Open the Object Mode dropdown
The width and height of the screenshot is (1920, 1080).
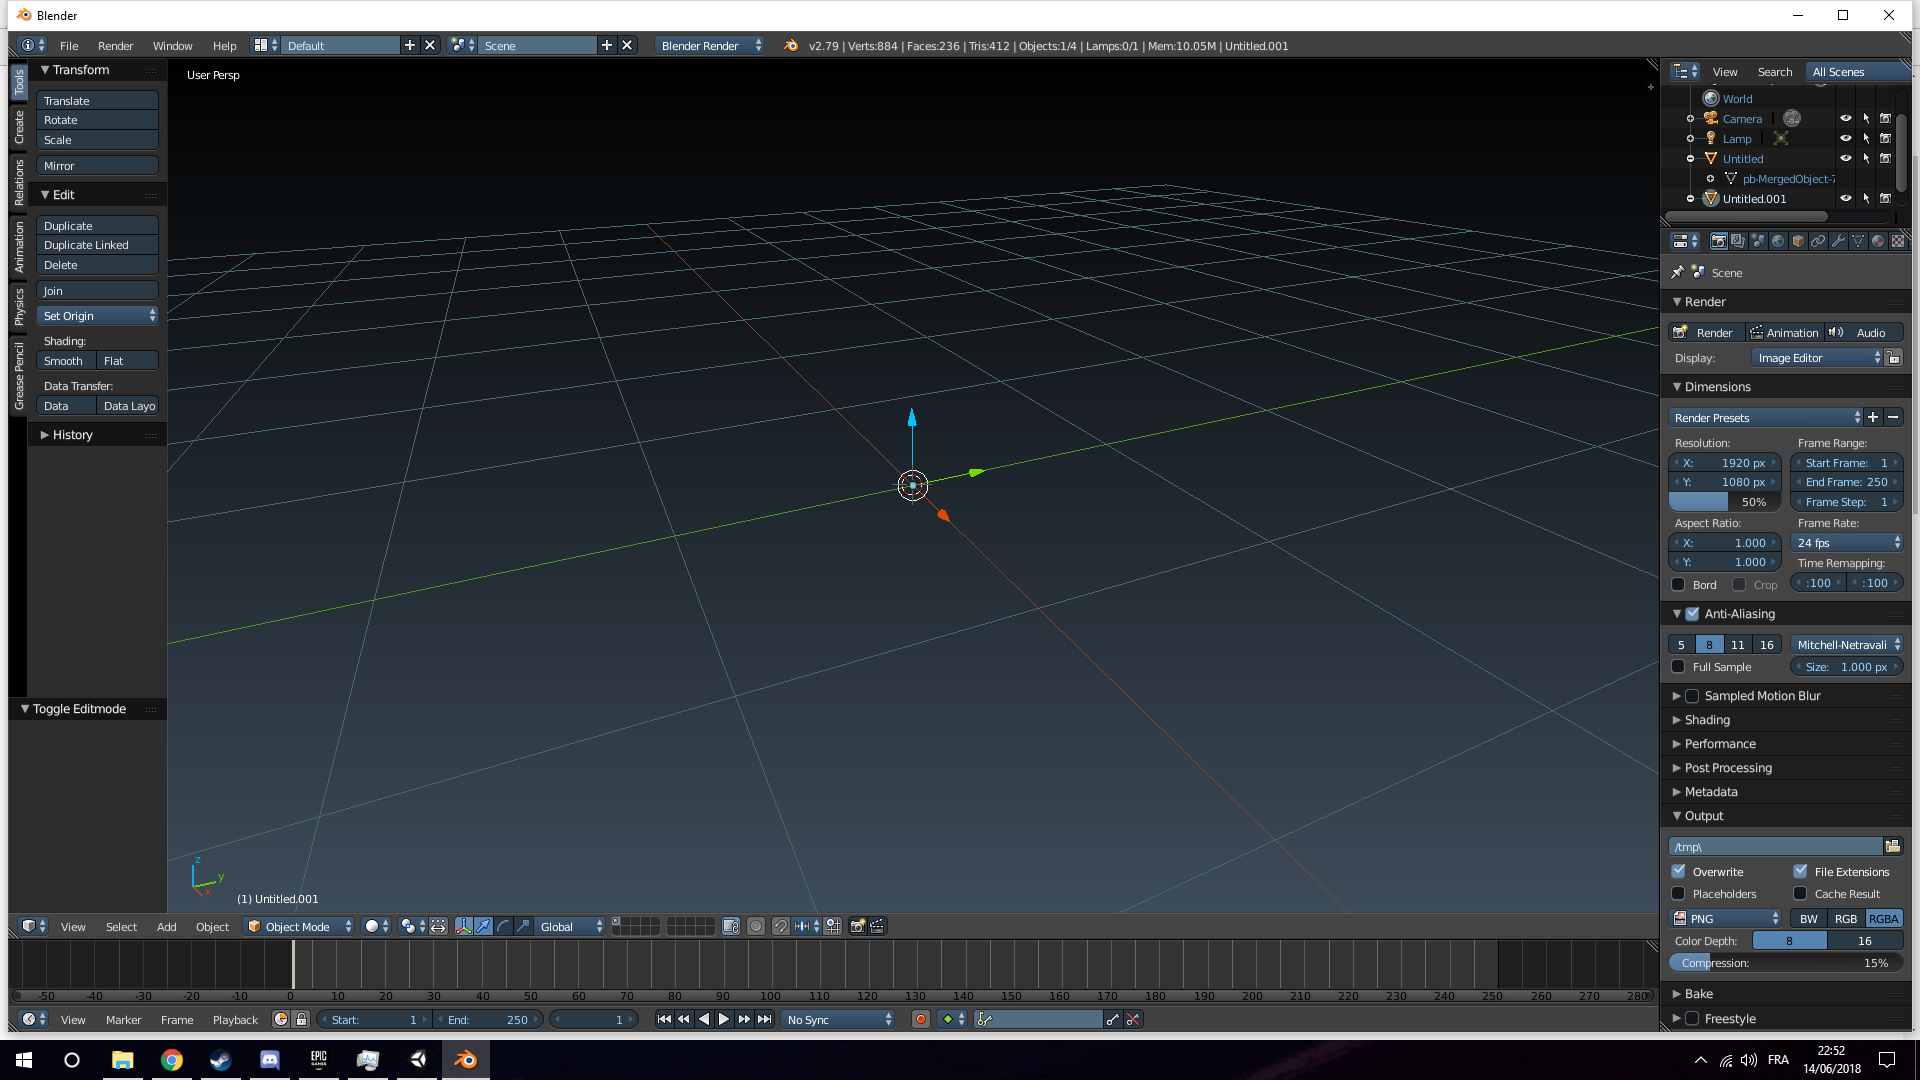pyautogui.click(x=298, y=926)
